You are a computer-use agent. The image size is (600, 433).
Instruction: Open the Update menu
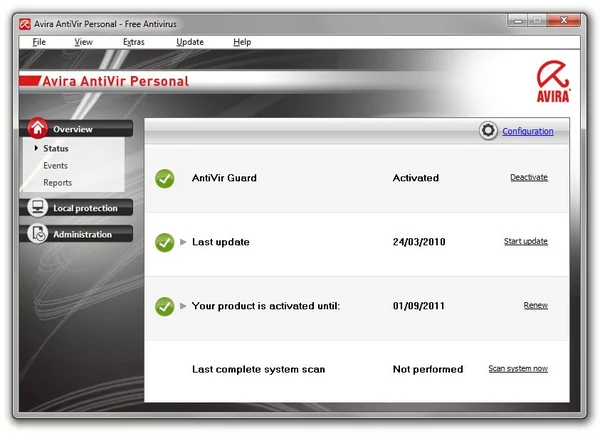(x=190, y=42)
